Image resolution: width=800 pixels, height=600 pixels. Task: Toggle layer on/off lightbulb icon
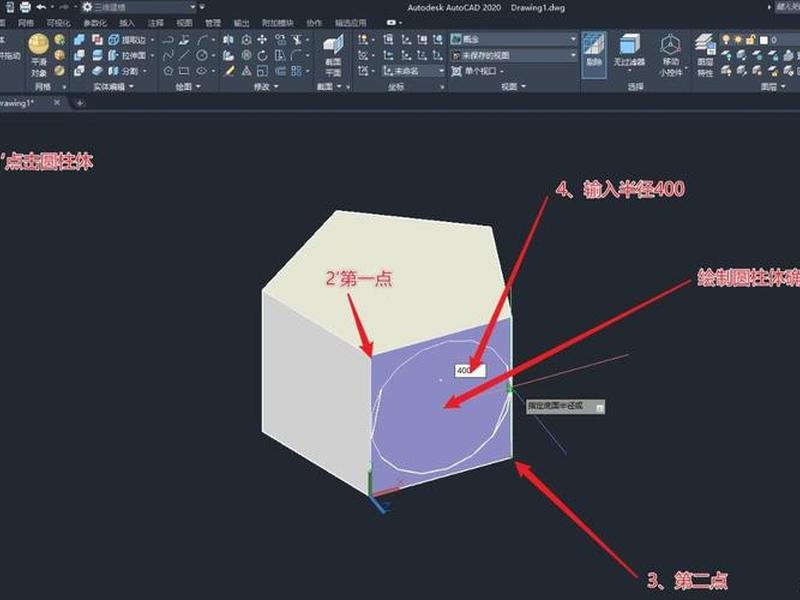(x=726, y=39)
